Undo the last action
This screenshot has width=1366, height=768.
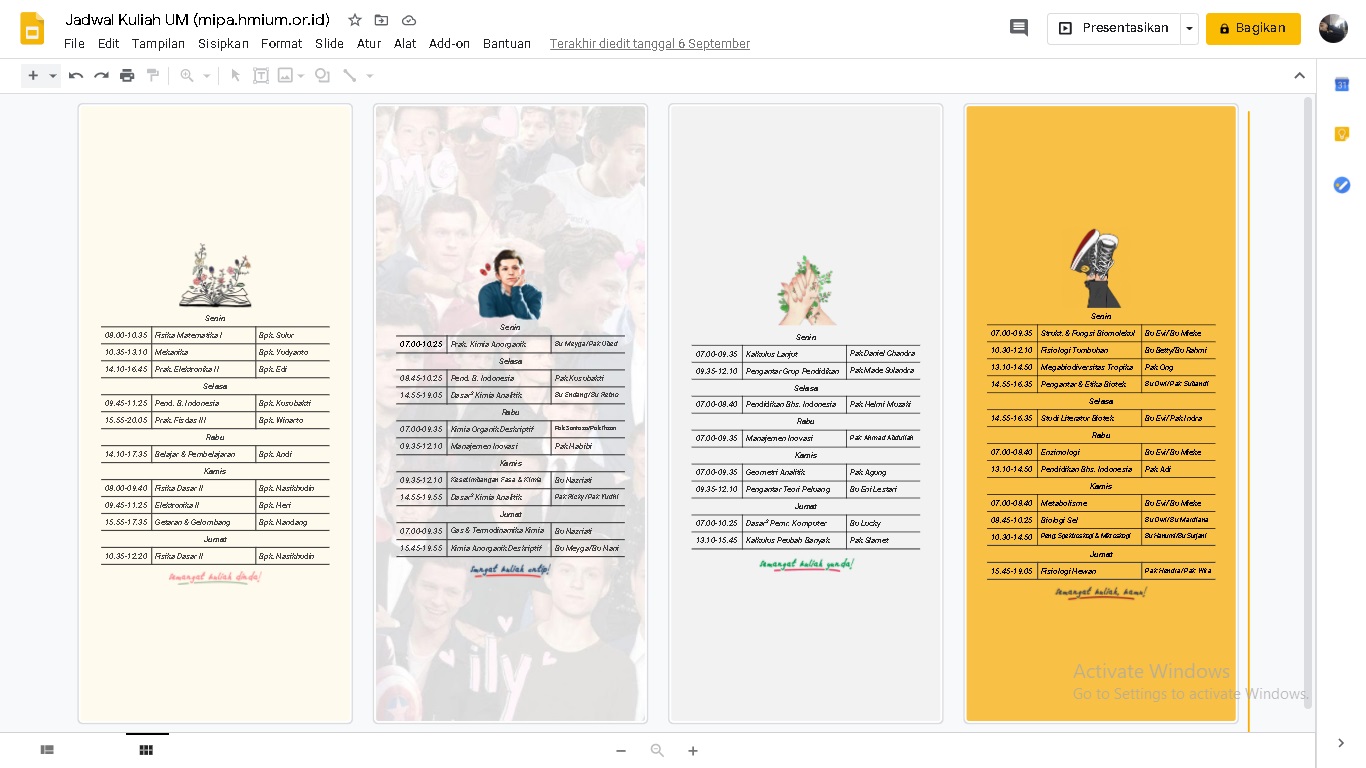[76, 75]
